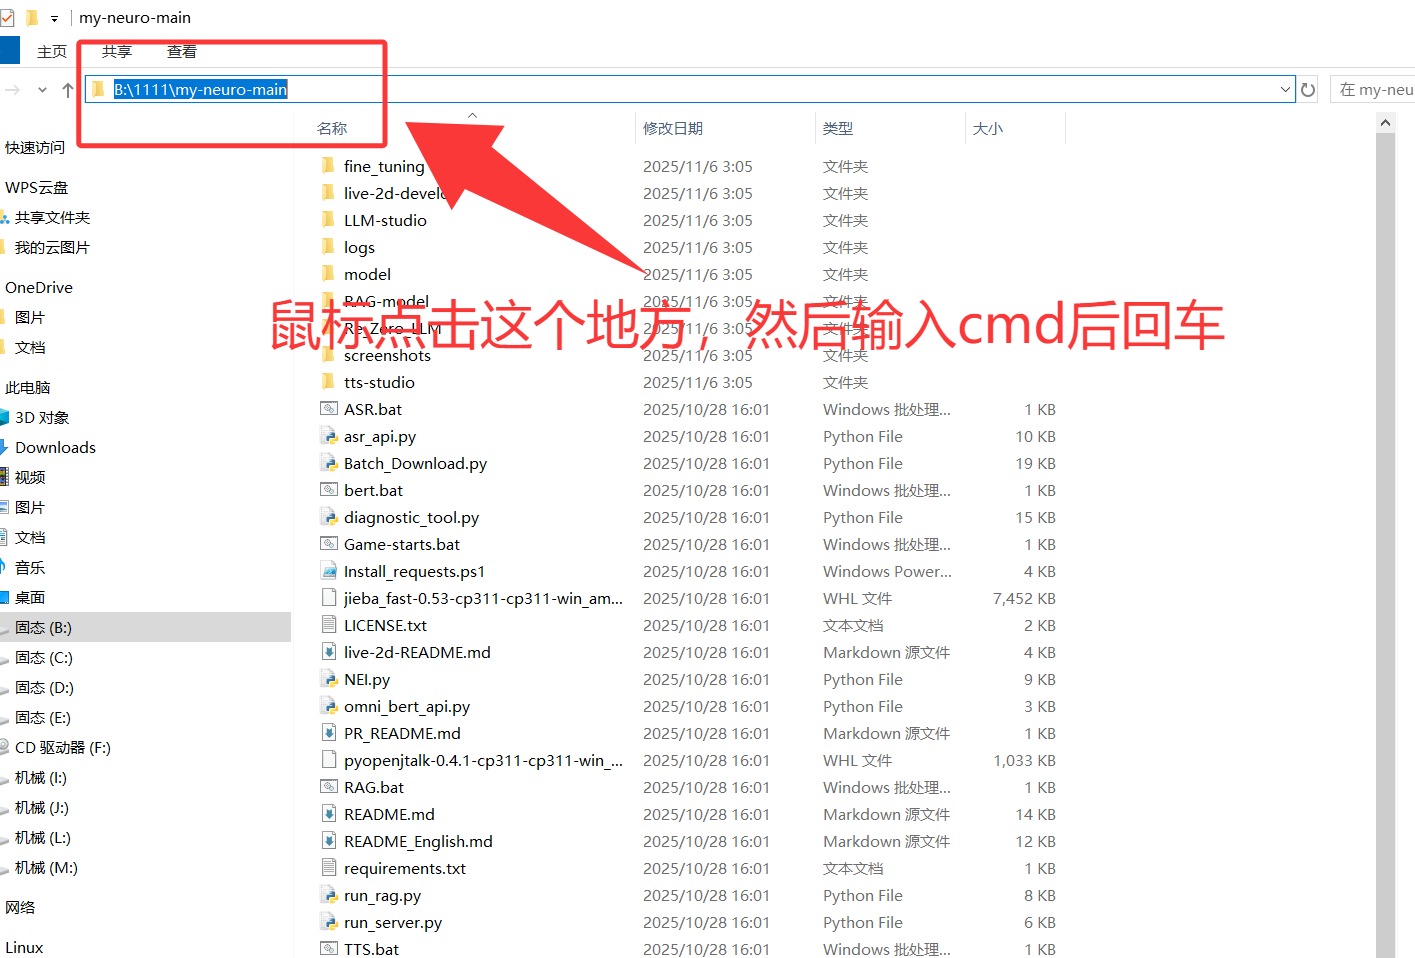Viewport: 1415px width, 958px height.
Task: Switch to the 查看 ribbon tab
Action: (x=181, y=52)
